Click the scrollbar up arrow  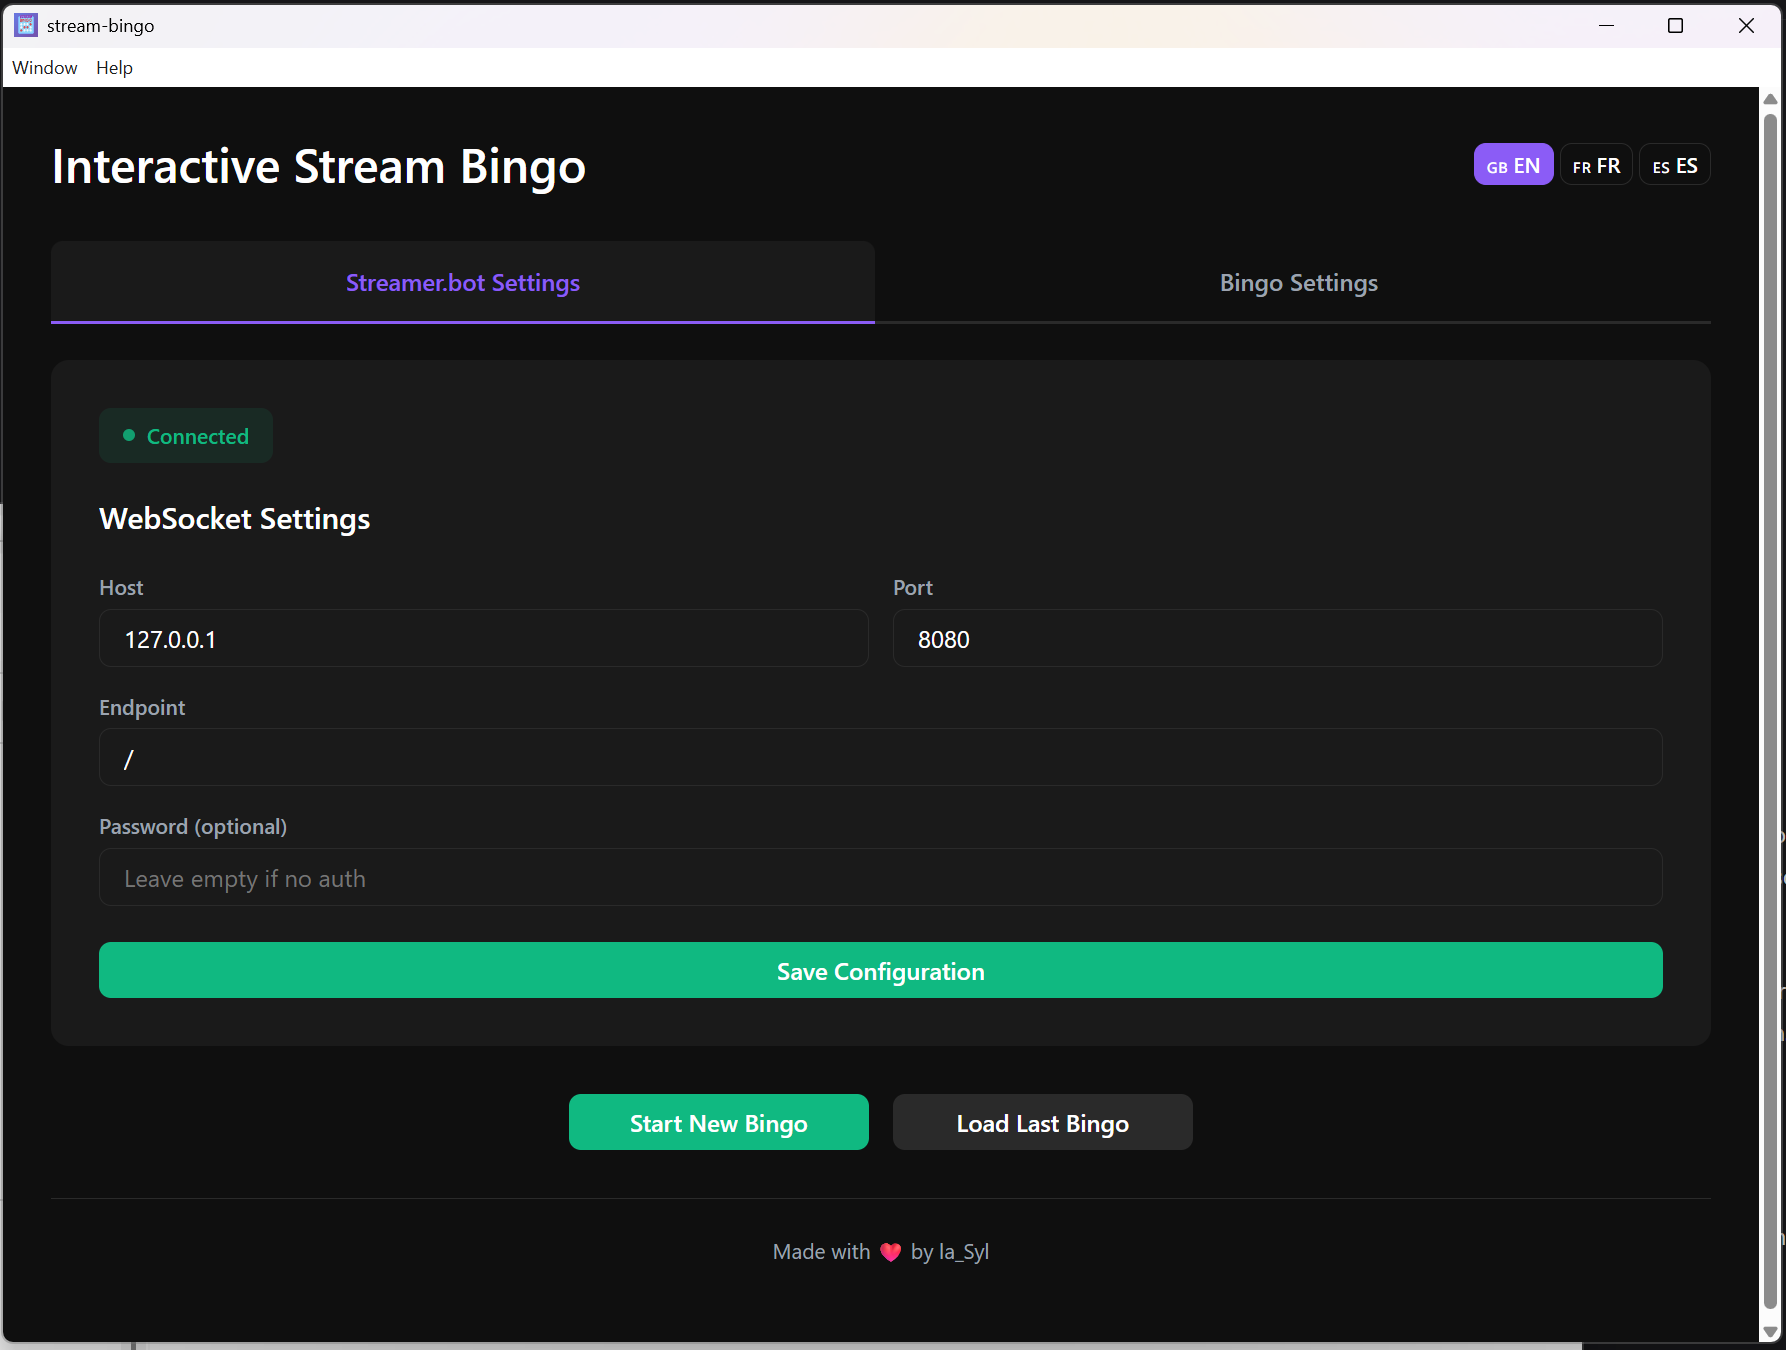(1770, 99)
